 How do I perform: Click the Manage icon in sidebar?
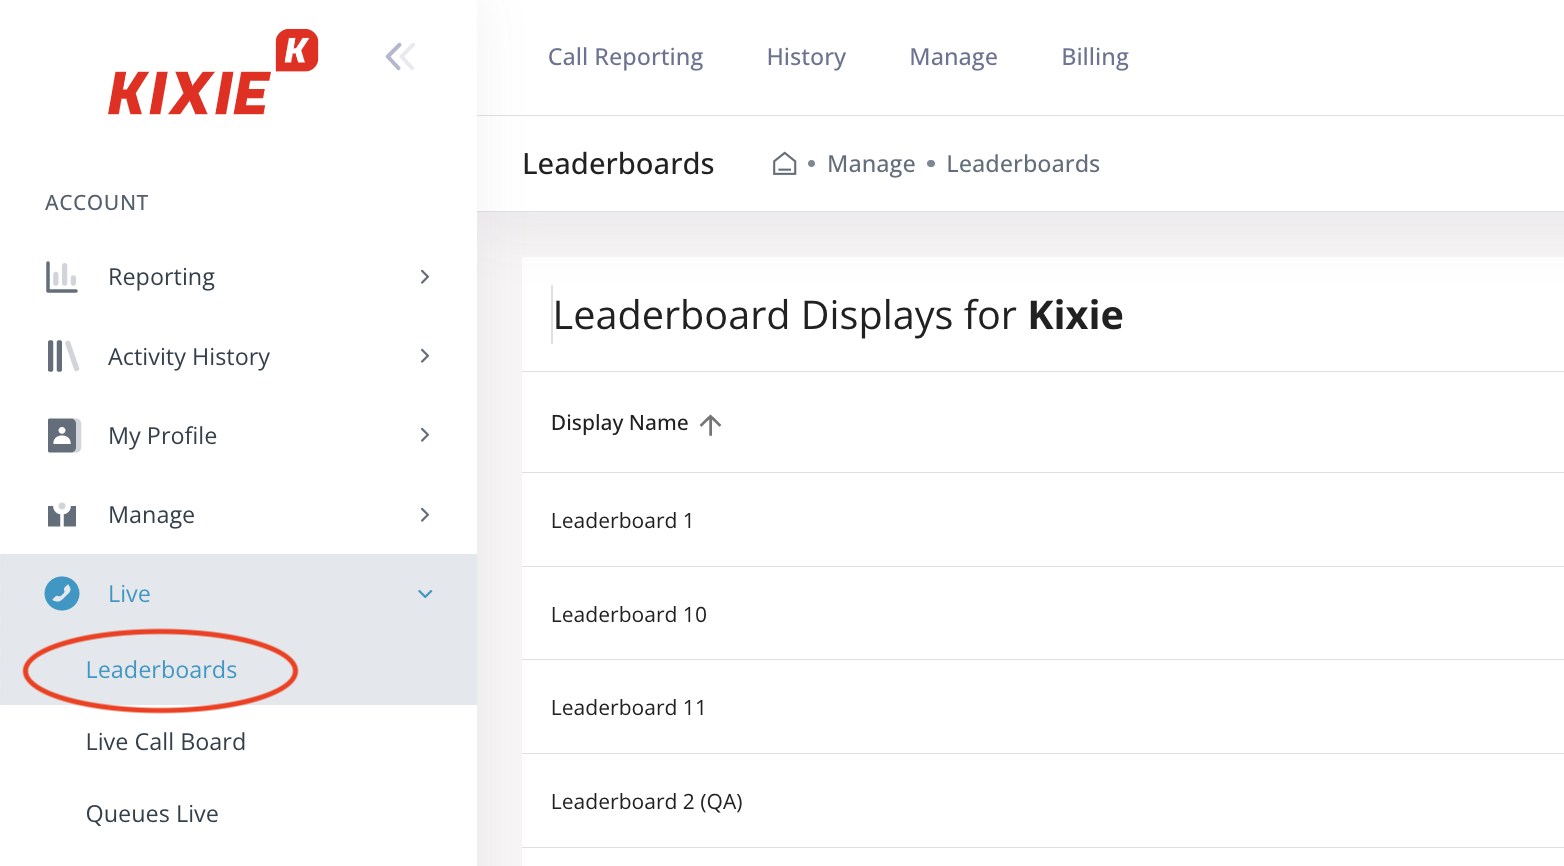[62, 515]
